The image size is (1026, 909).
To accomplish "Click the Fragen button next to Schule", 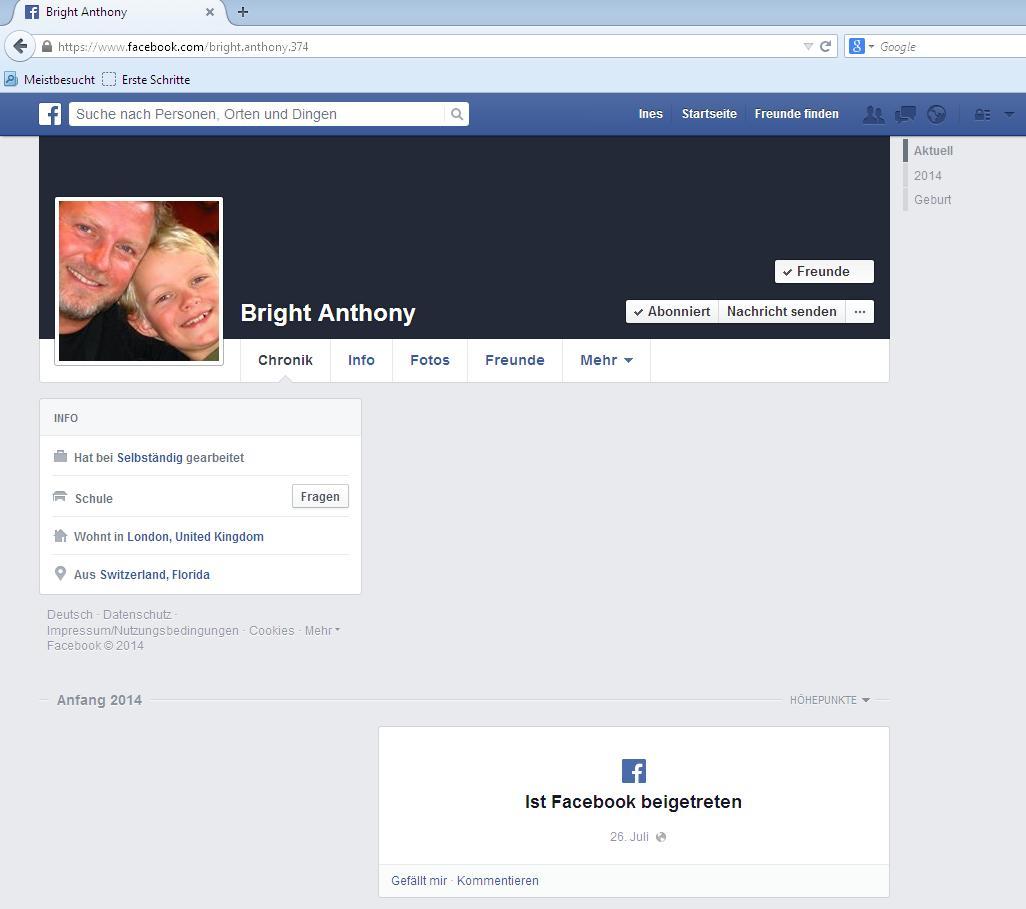I will [x=320, y=496].
